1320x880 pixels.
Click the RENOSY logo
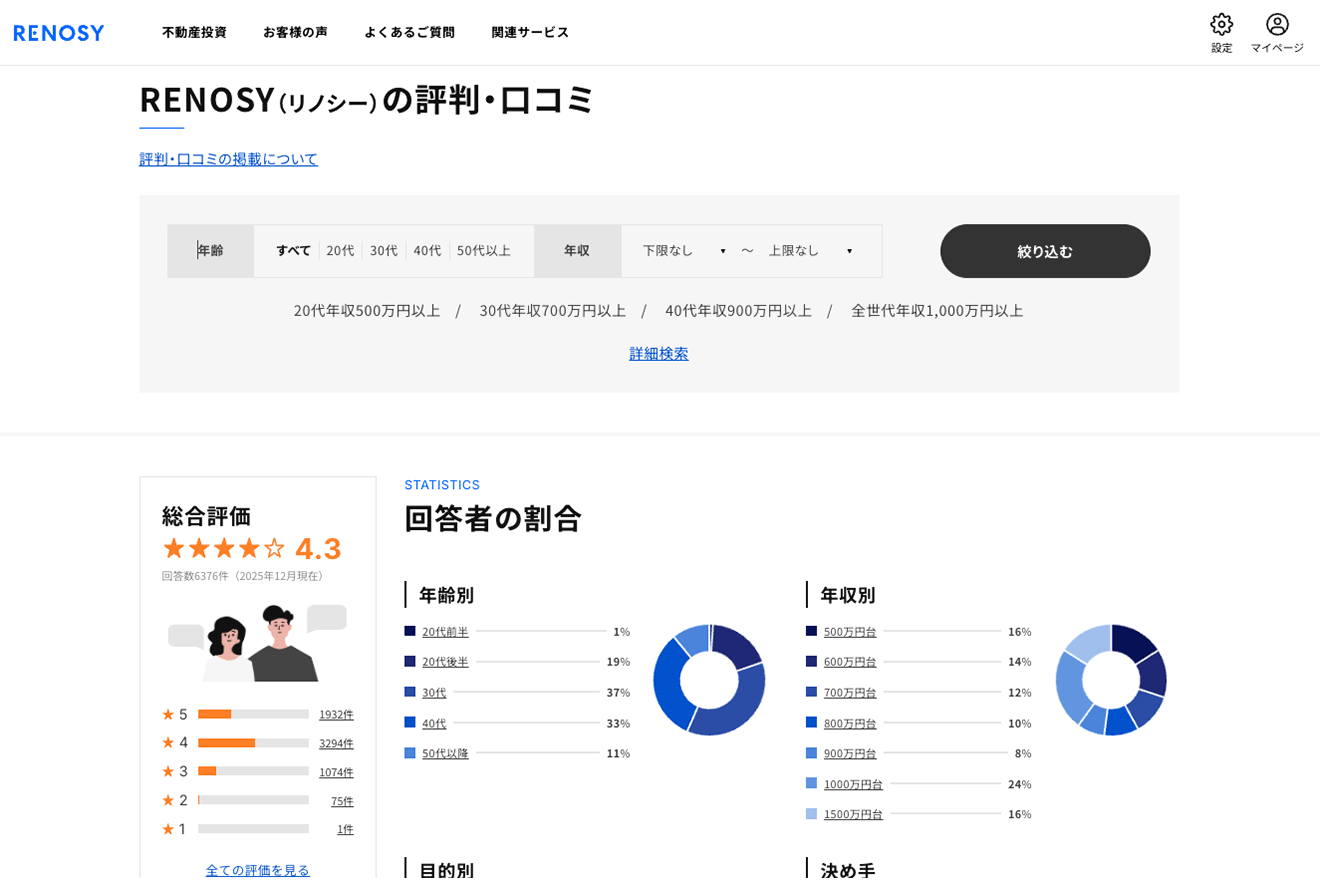58,32
